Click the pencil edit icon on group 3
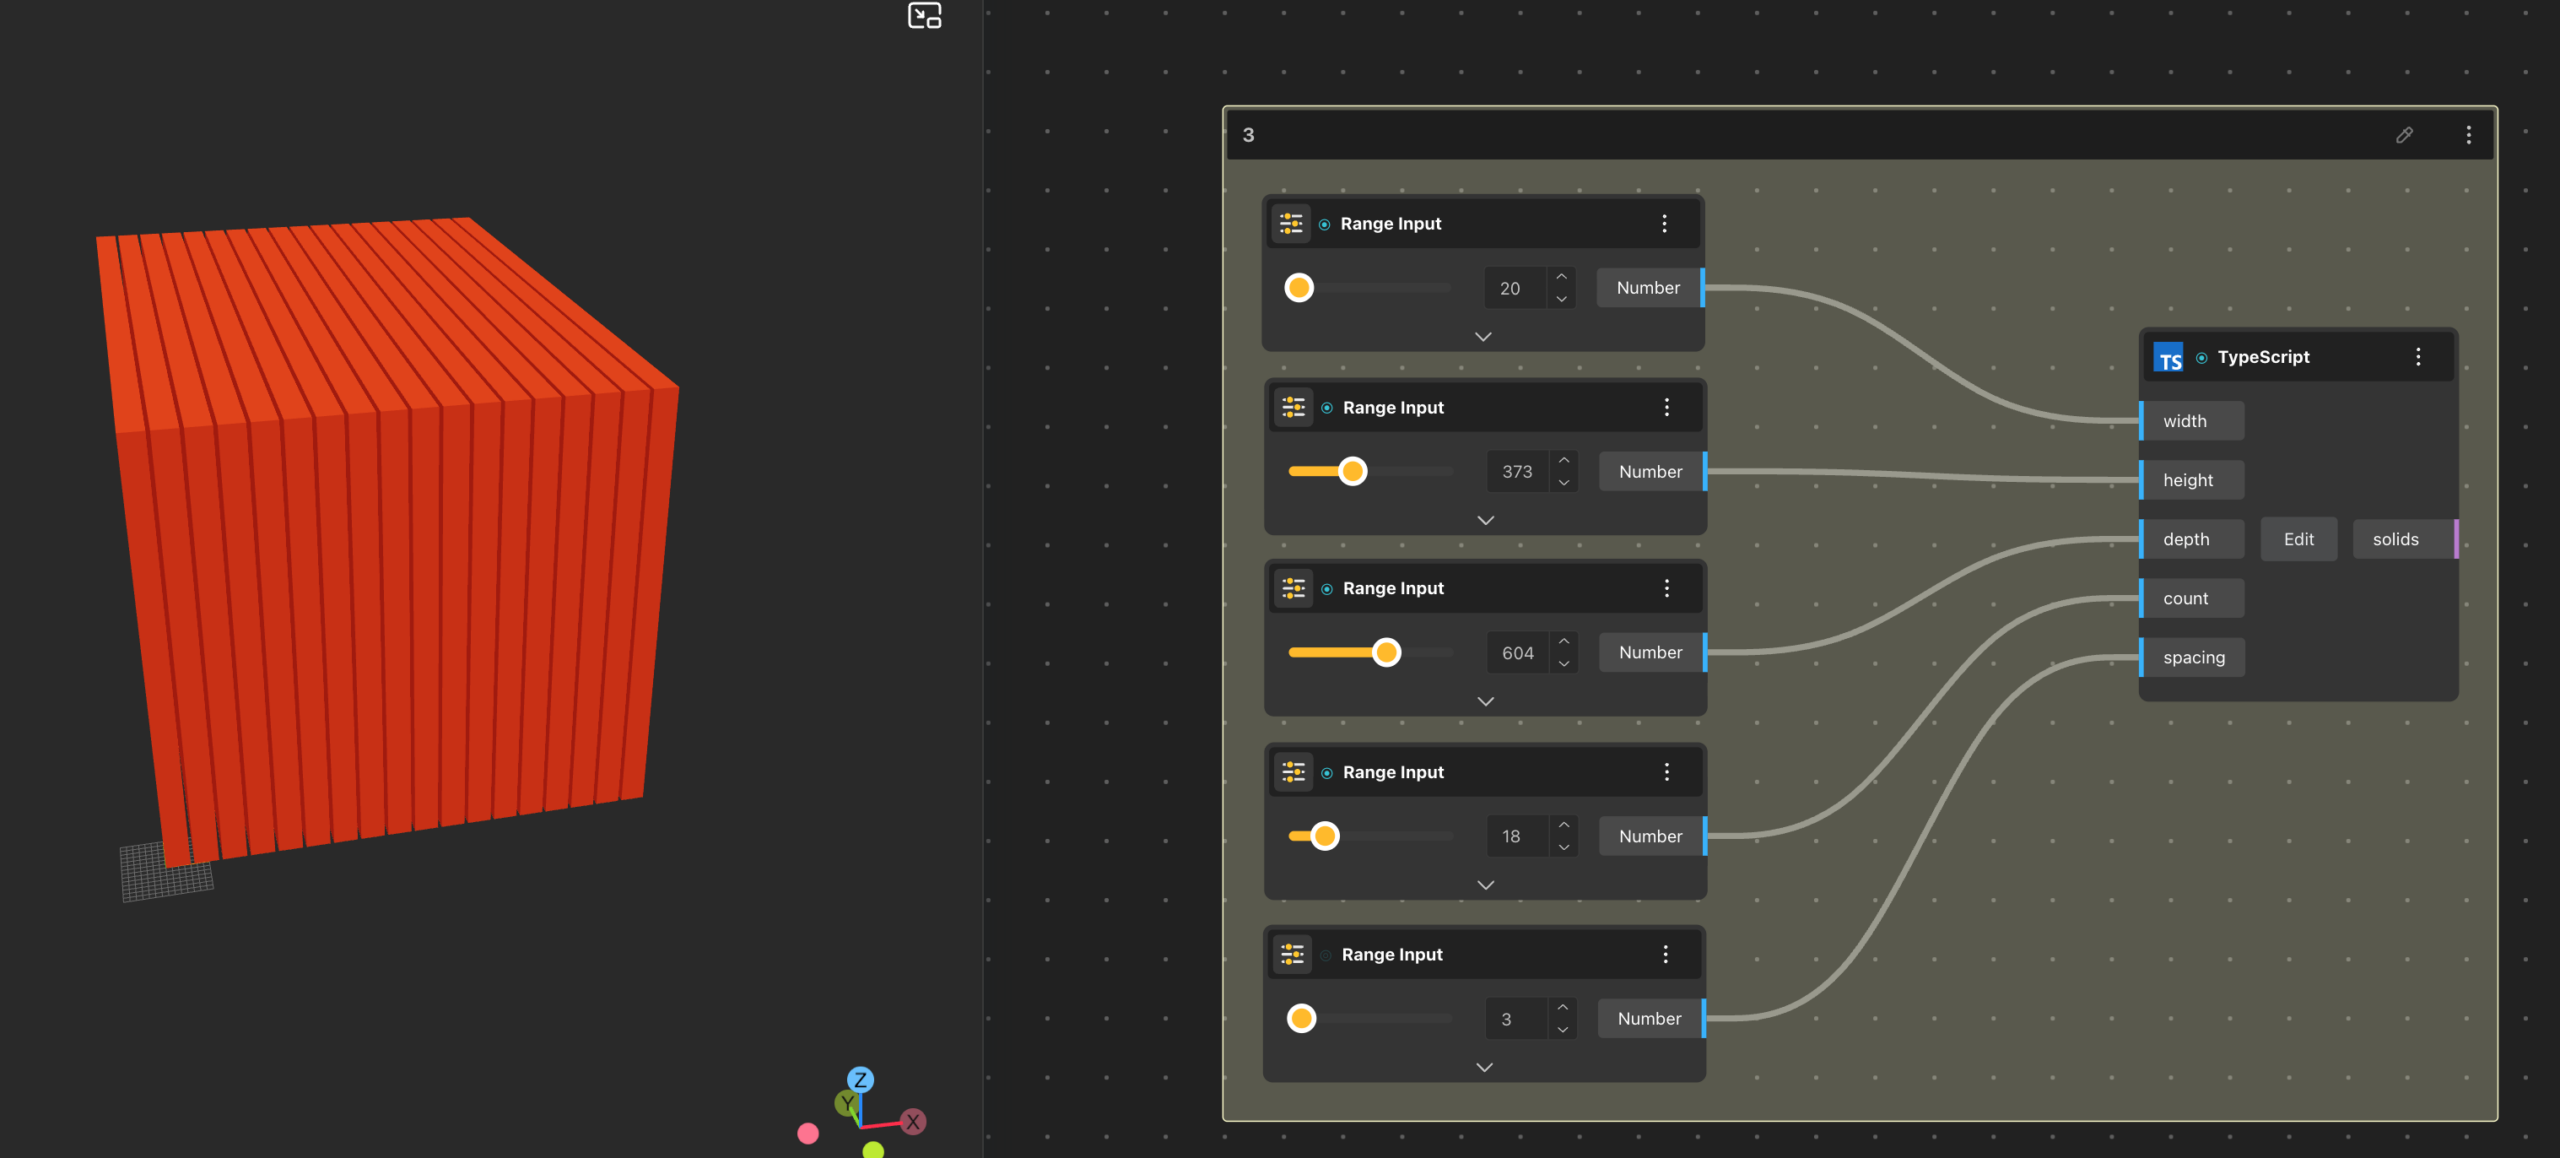The width and height of the screenshot is (2560, 1158). coord(2404,135)
